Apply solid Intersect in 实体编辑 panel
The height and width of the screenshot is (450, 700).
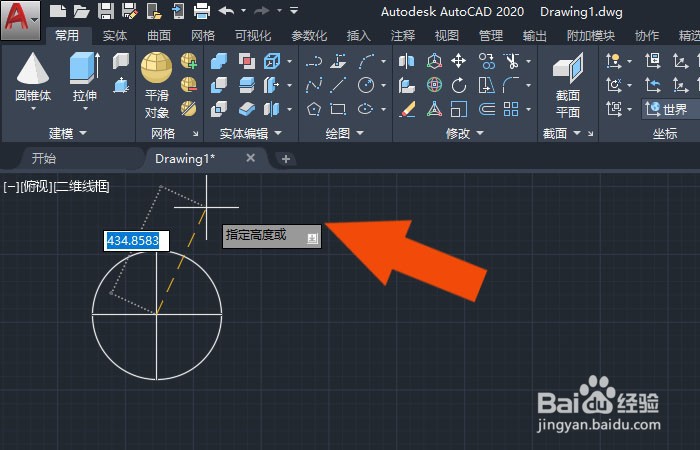pyautogui.click(x=219, y=108)
